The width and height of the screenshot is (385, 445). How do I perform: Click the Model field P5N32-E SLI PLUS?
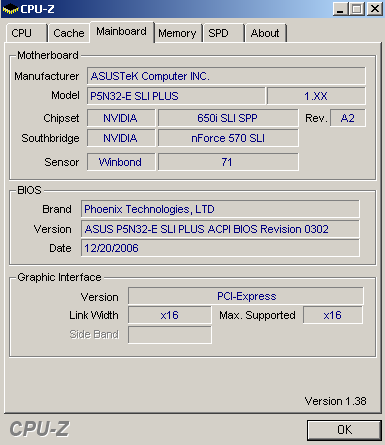pos(176,96)
